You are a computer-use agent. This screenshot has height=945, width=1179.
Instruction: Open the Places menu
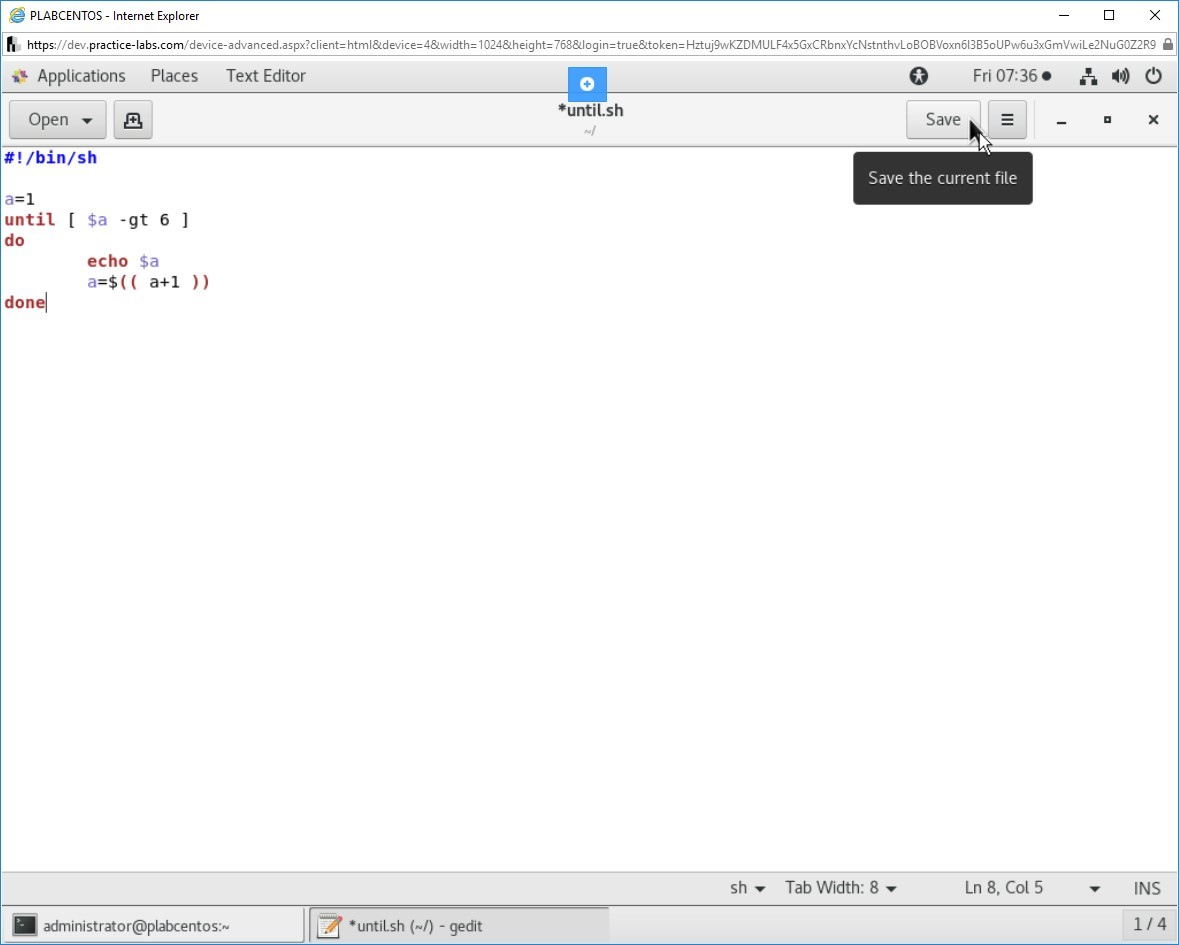click(x=174, y=76)
